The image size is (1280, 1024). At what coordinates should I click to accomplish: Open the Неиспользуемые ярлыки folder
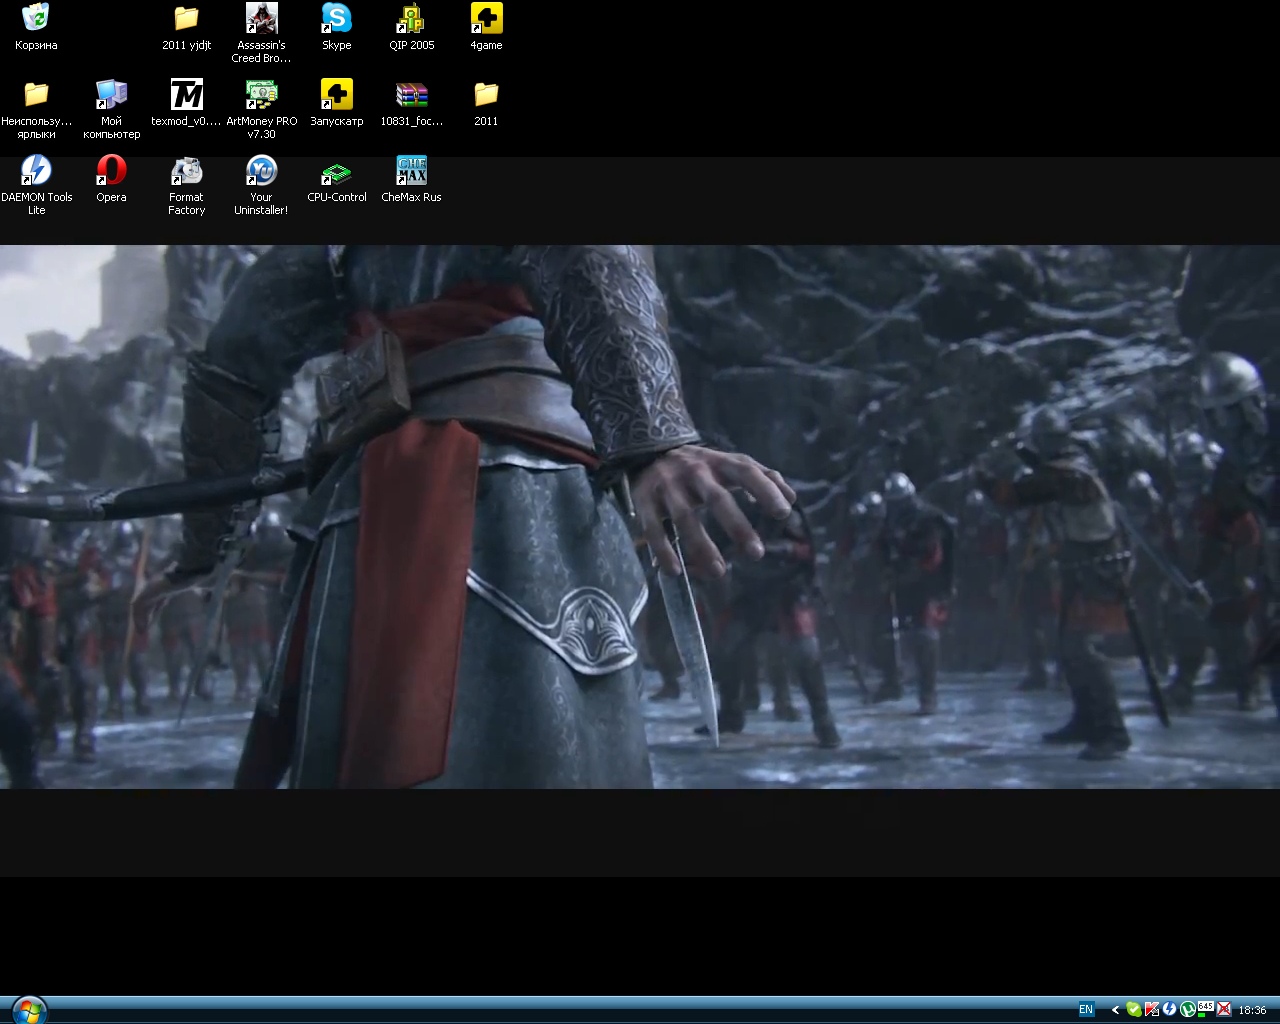pyautogui.click(x=36, y=109)
